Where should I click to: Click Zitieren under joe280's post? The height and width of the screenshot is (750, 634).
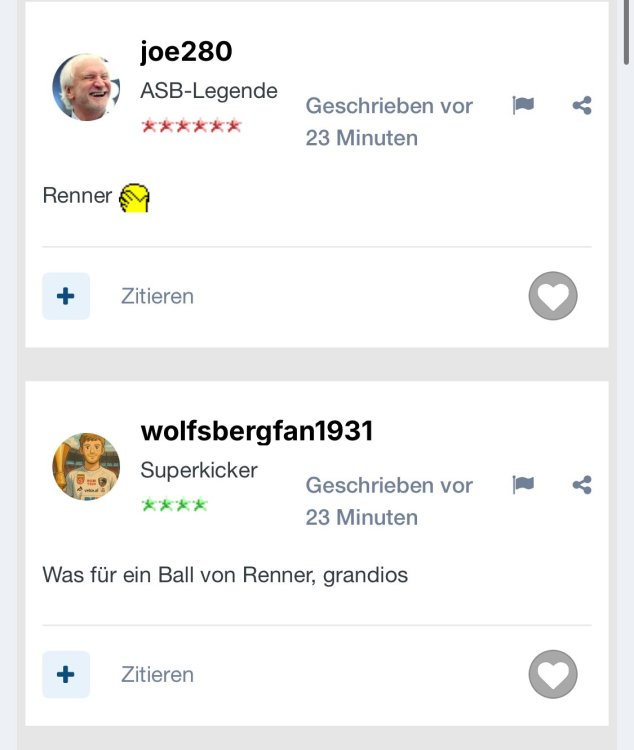(157, 296)
